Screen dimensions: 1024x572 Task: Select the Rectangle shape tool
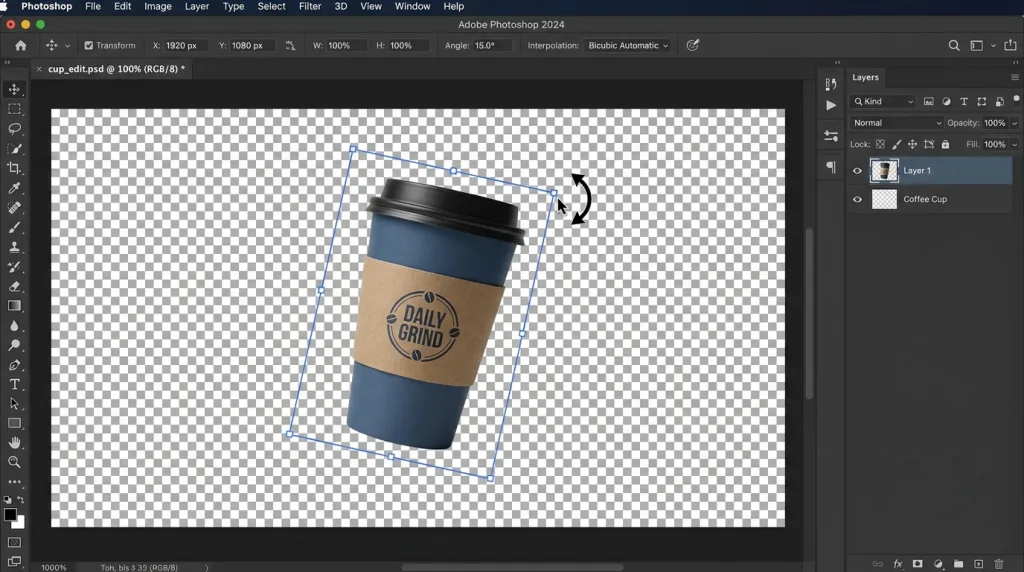(14, 423)
